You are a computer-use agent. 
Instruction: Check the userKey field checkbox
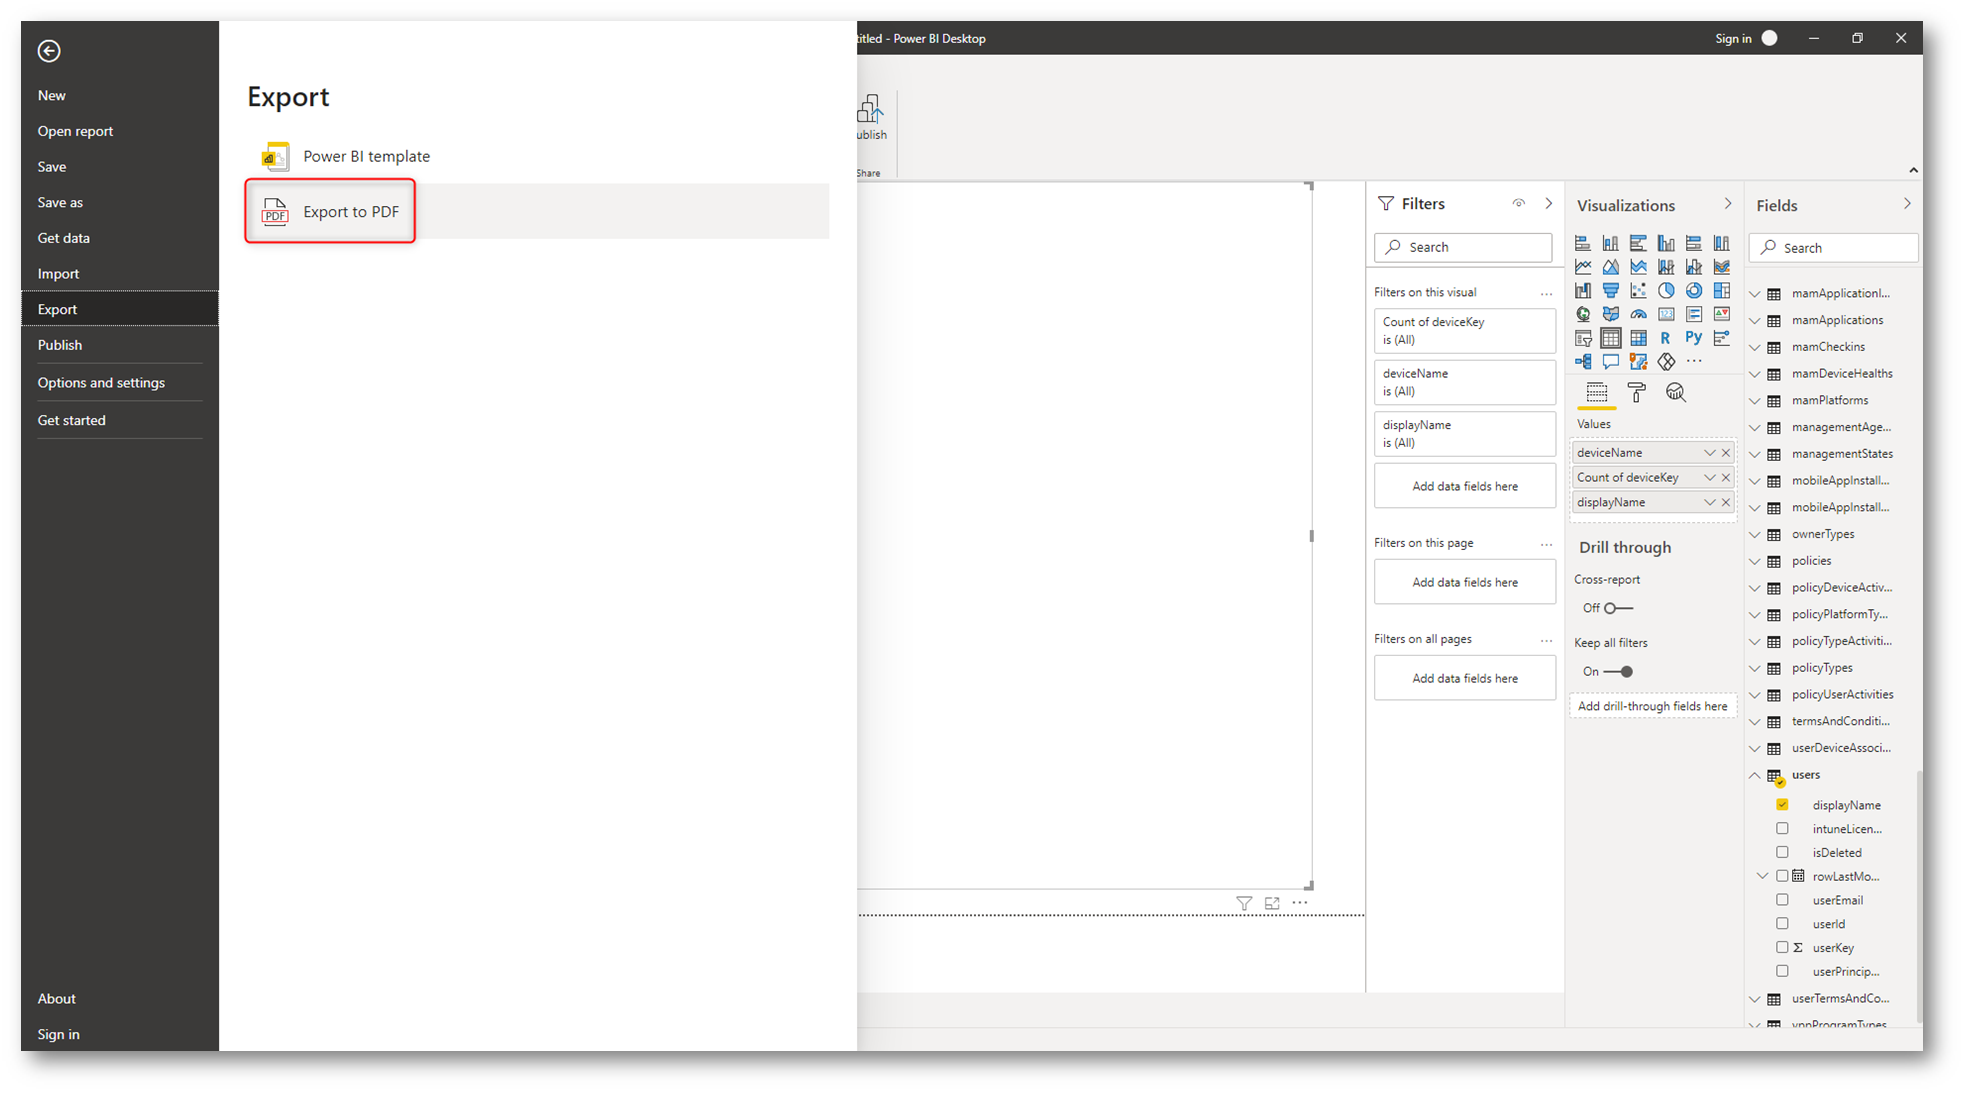pyautogui.click(x=1782, y=947)
